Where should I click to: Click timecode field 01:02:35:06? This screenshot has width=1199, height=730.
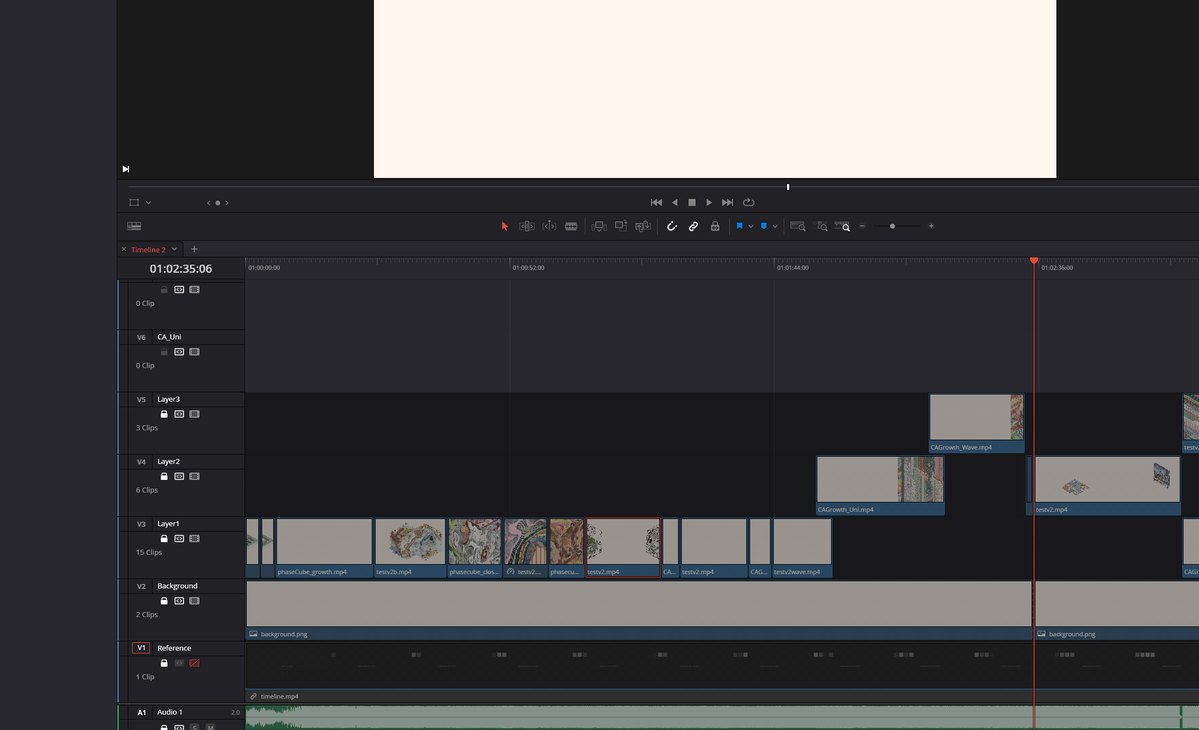(180, 269)
